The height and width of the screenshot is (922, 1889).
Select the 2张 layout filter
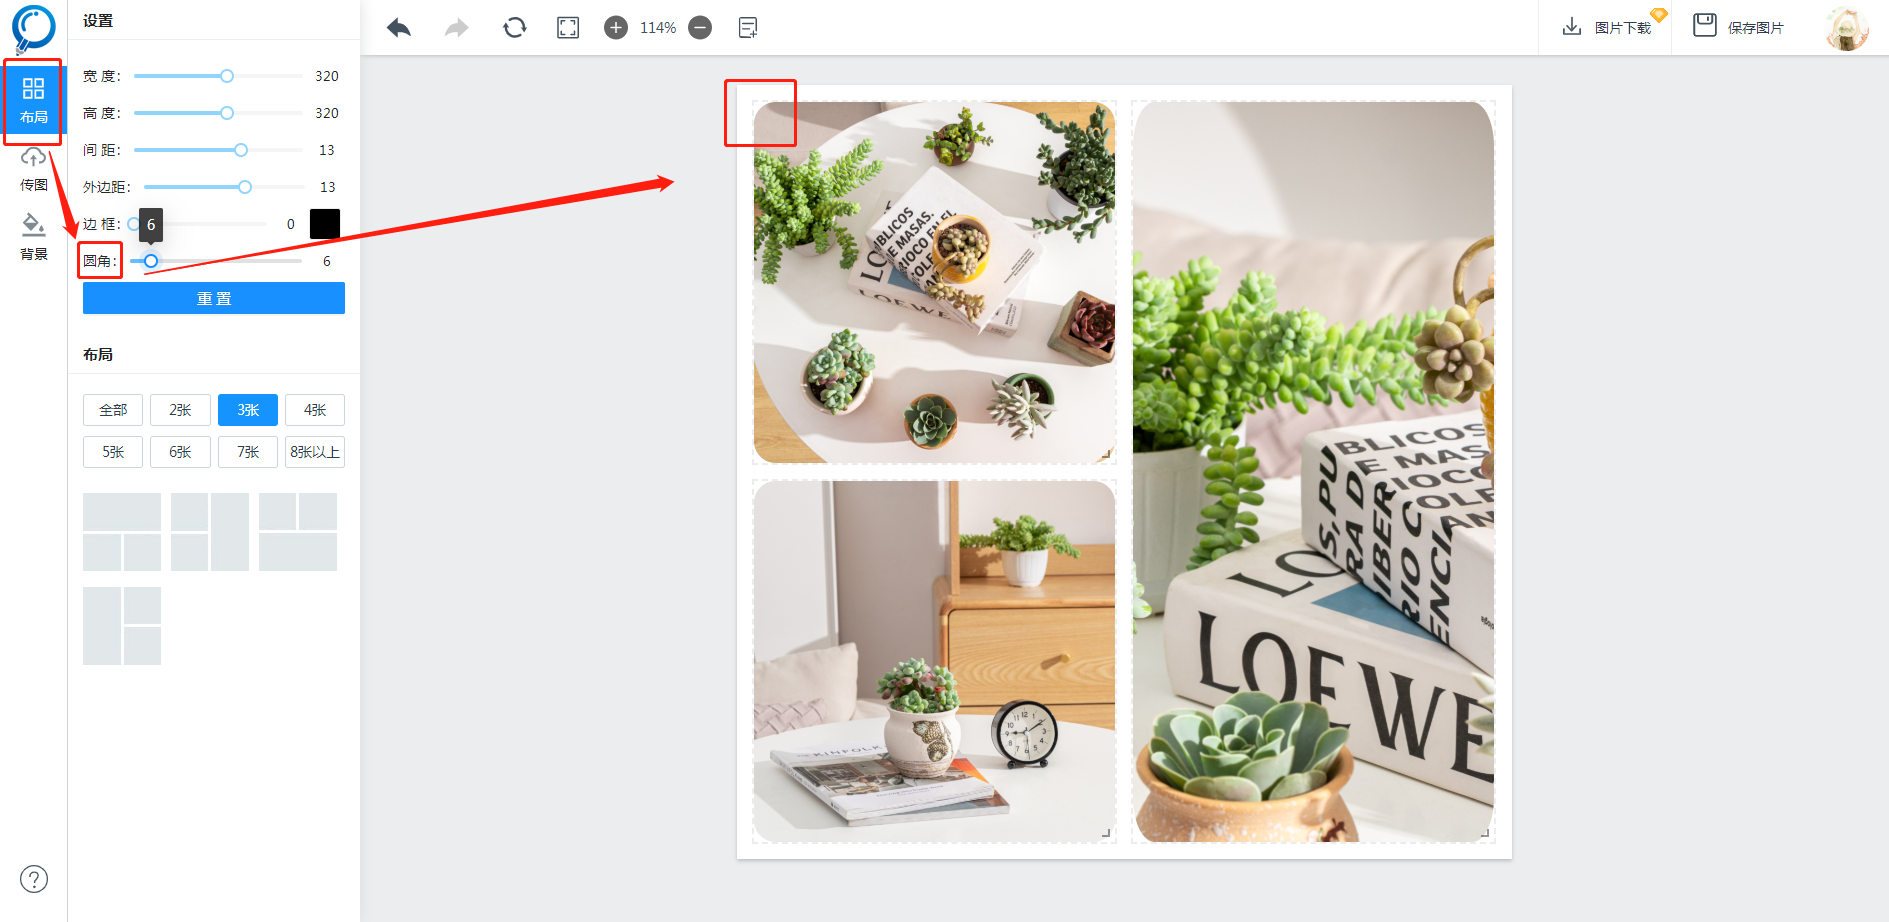(180, 410)
